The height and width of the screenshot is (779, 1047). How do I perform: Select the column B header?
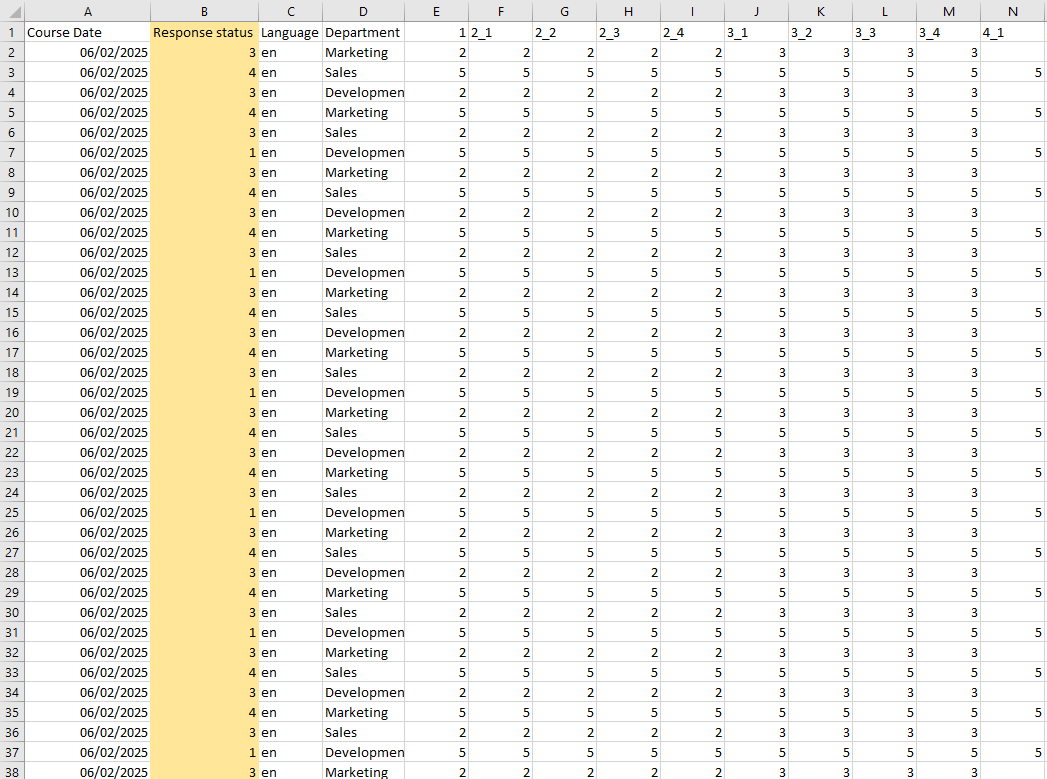click(x=204, y=11)
